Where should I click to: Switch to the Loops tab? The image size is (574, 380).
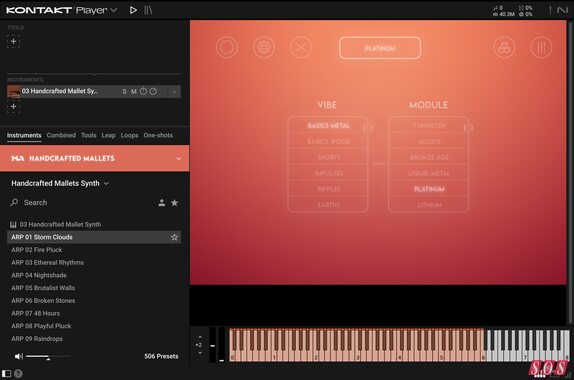click(x=130, y=135)
